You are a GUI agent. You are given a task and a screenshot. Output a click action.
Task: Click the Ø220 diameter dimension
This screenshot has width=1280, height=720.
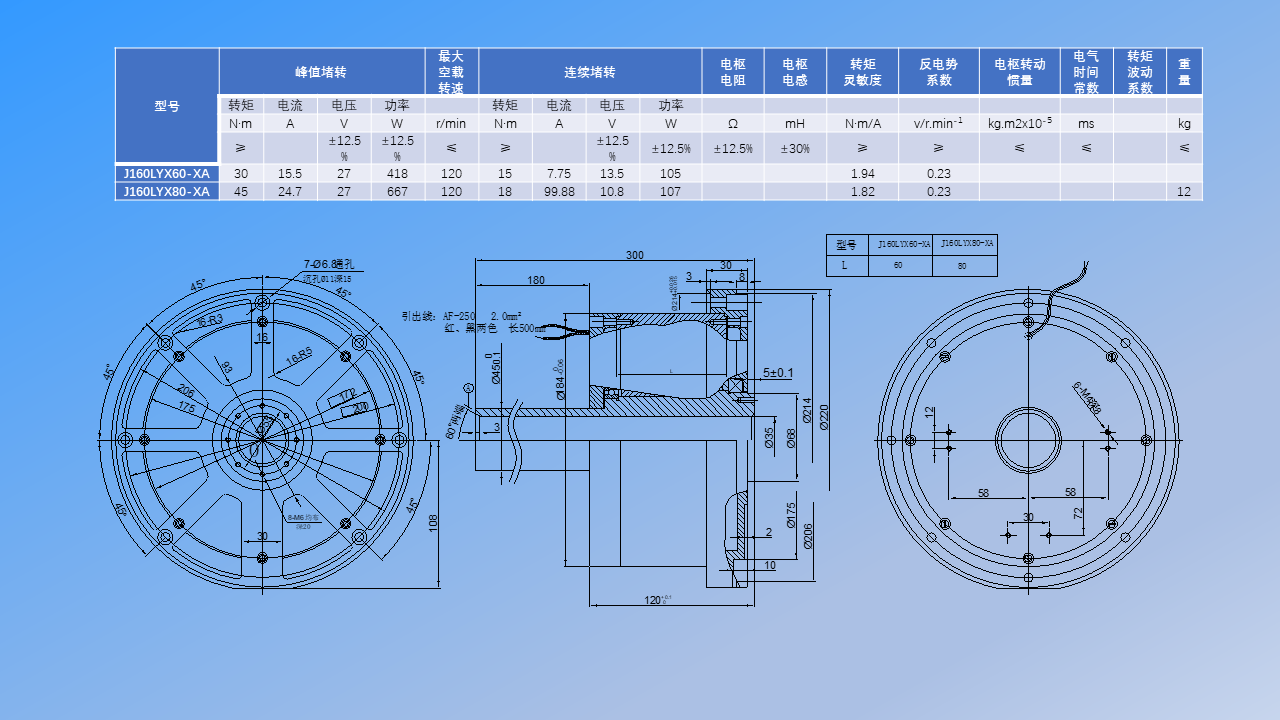click(825, 415)
